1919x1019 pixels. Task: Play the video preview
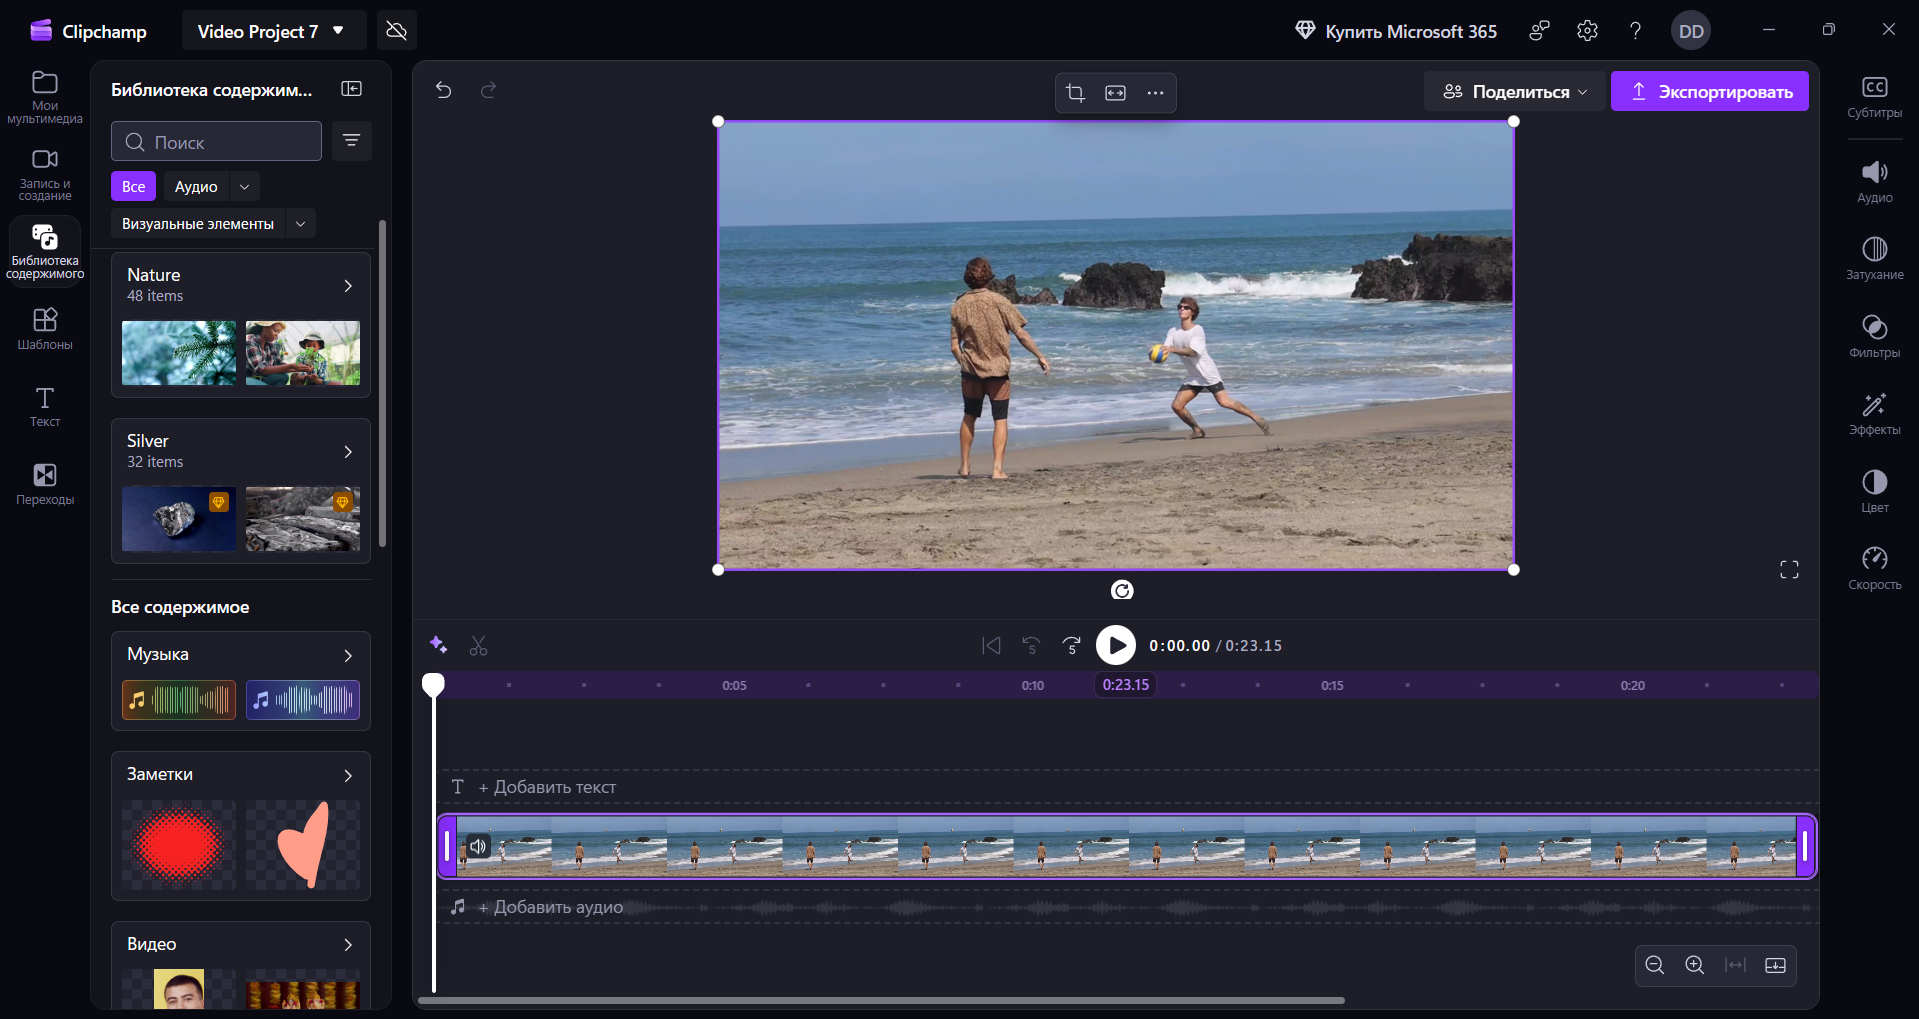(x=1116, y=645)
